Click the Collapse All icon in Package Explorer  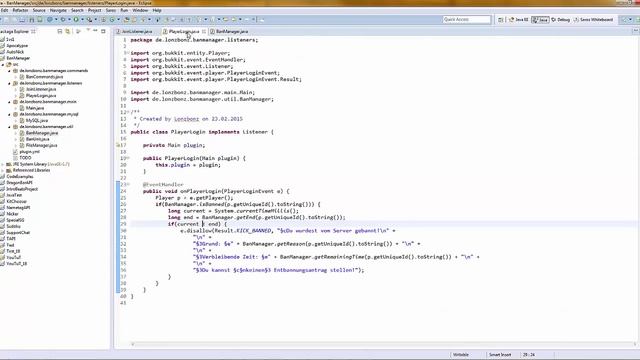60,31
